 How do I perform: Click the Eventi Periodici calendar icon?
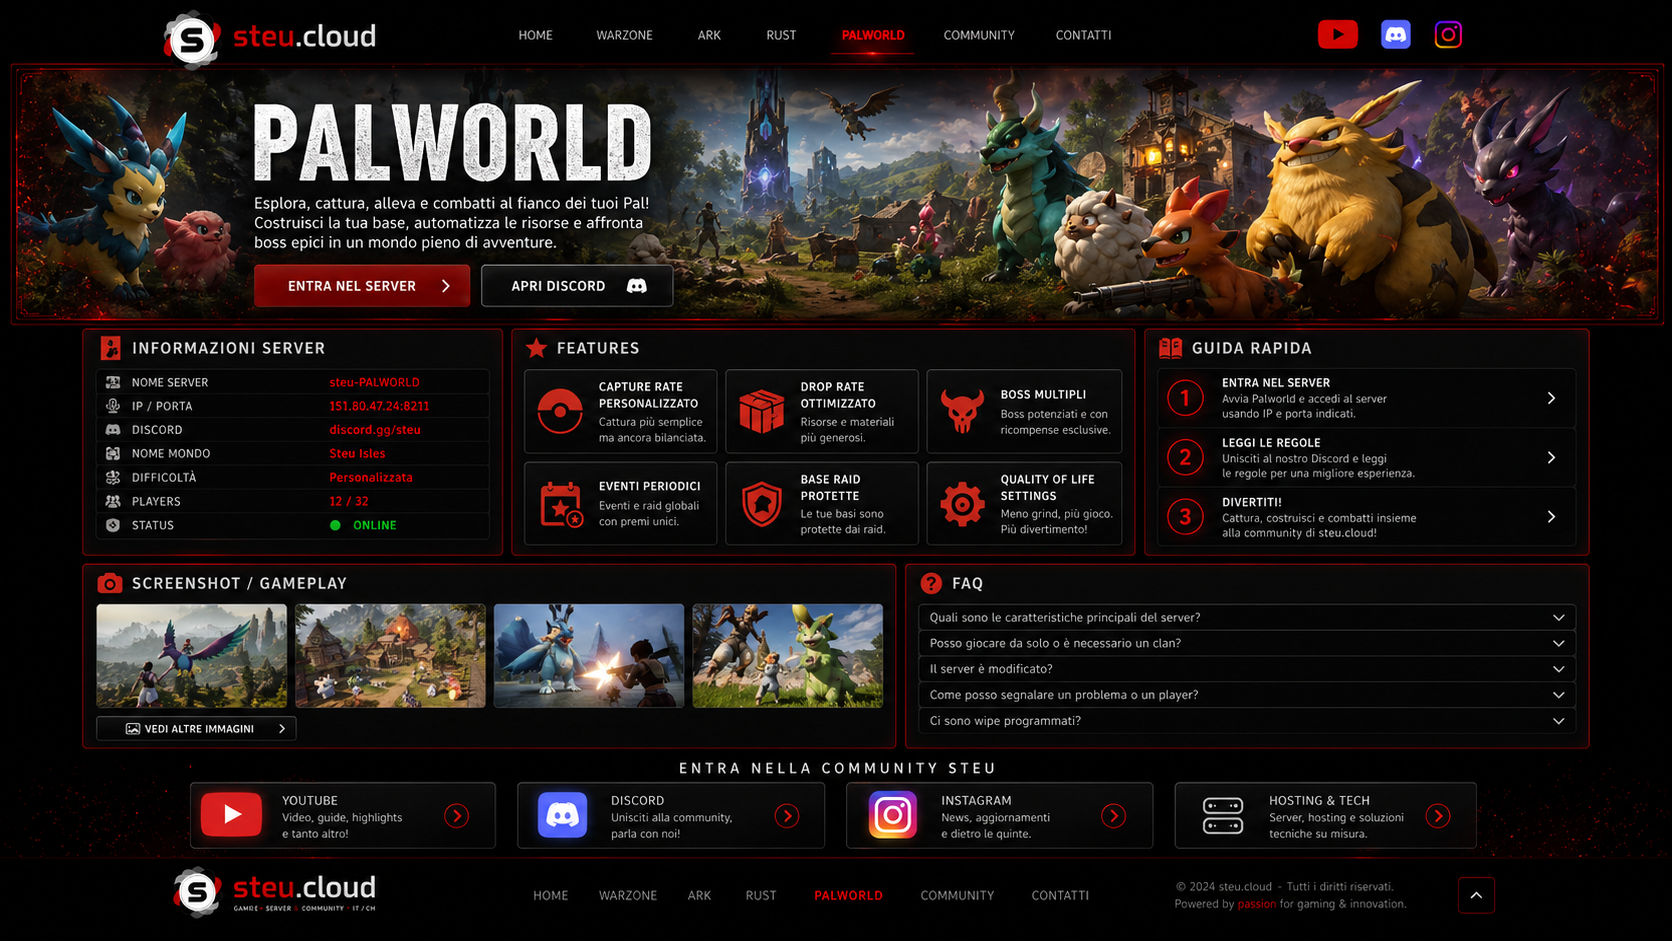tap(560, 504)
